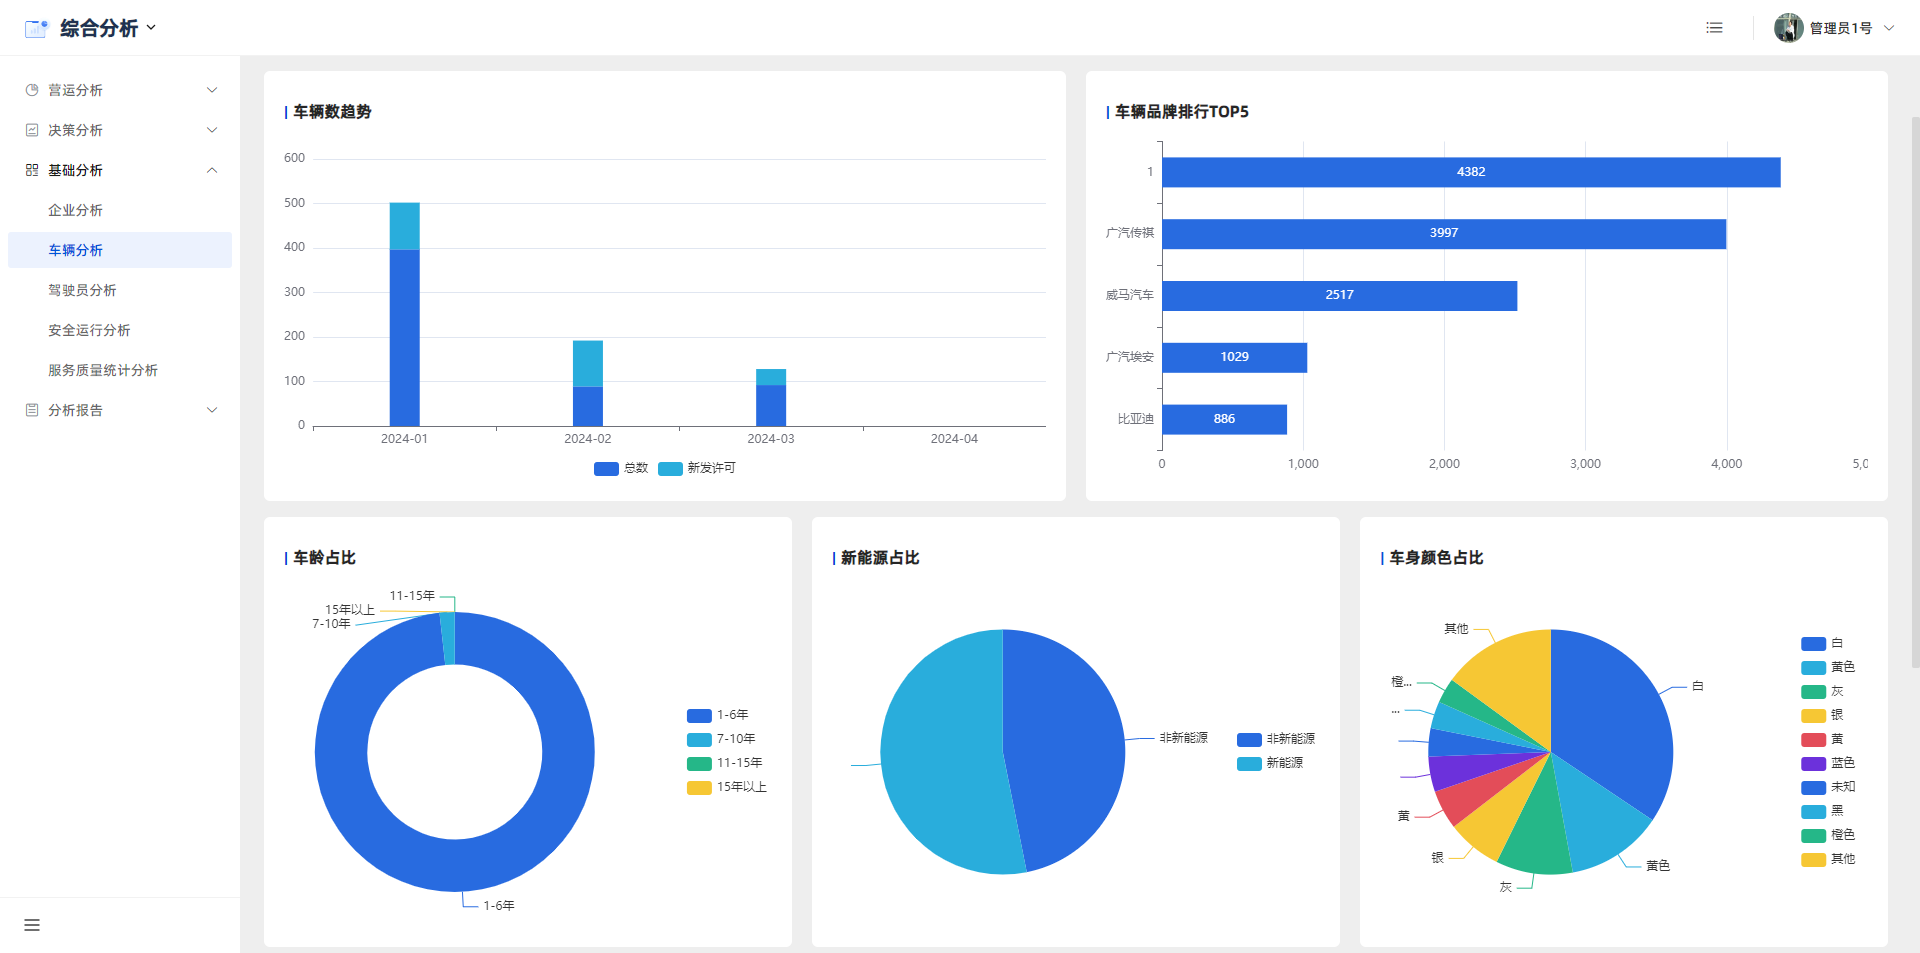Click the 1-6年 legend color swatch
Viewport: 1920px width, 953px height.
(699, 715)
